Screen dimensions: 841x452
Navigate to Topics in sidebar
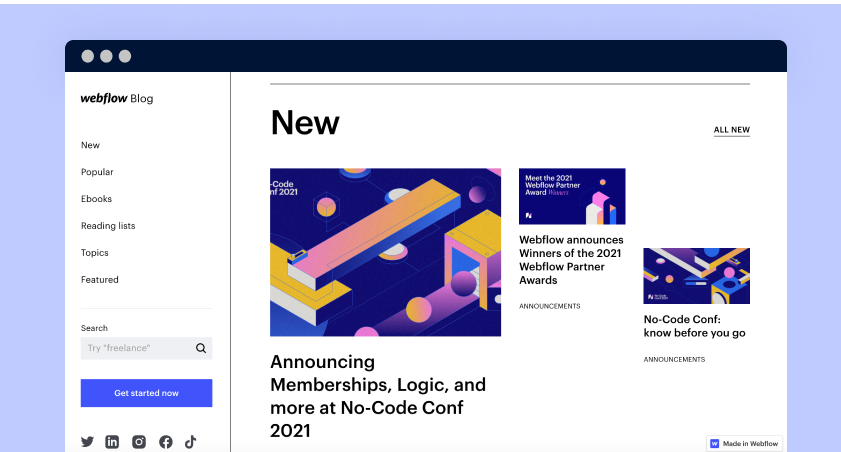94,253
